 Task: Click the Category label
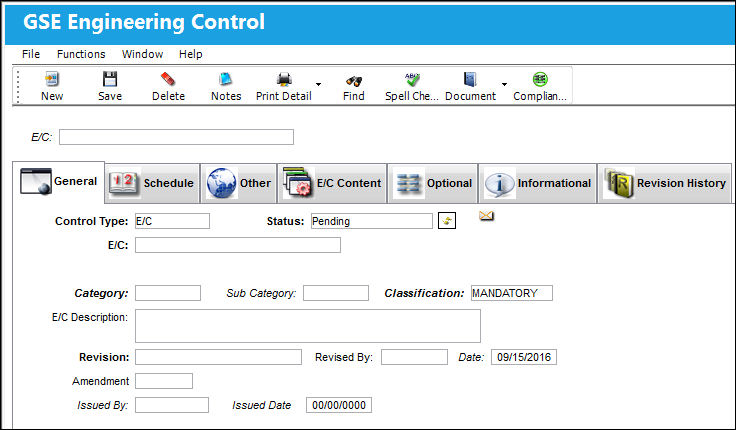click(x=101, y=293)
